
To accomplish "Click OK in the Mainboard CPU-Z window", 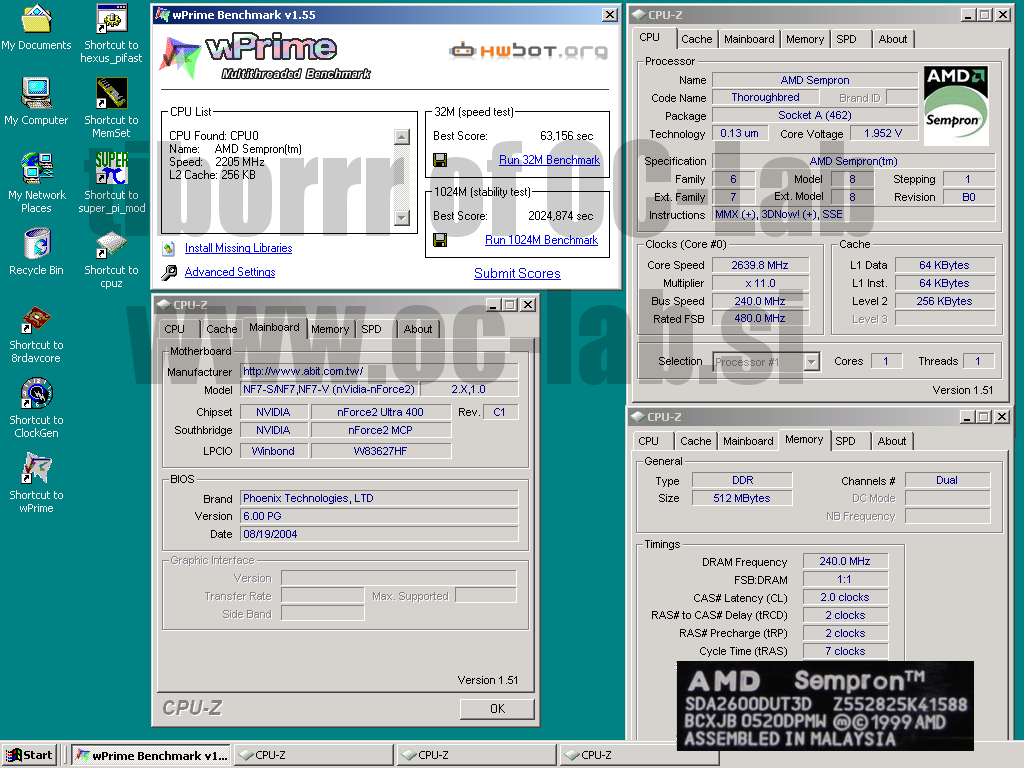I will (x=497, y=709).
